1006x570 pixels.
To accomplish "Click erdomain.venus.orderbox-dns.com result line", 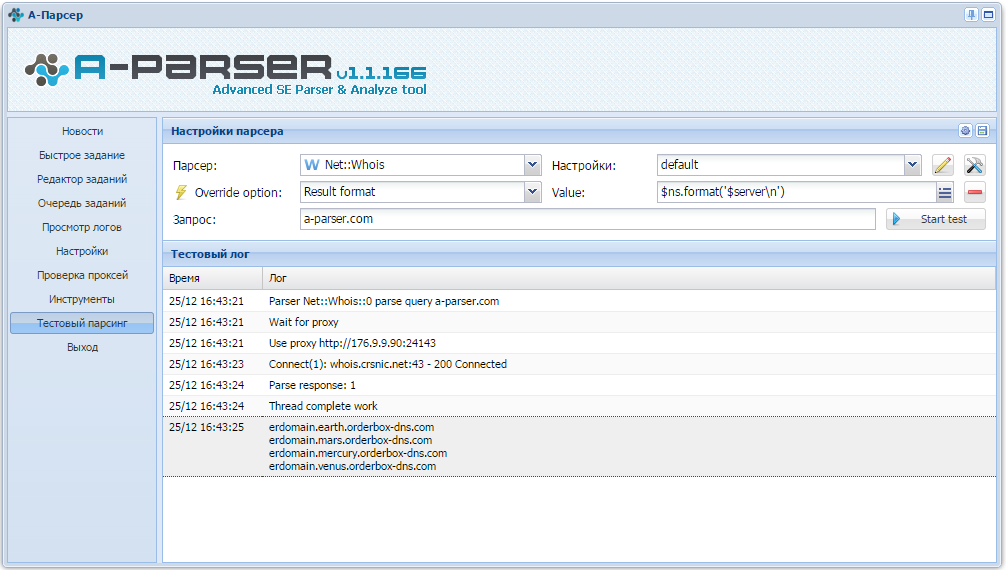I will [x=352, y=466].
